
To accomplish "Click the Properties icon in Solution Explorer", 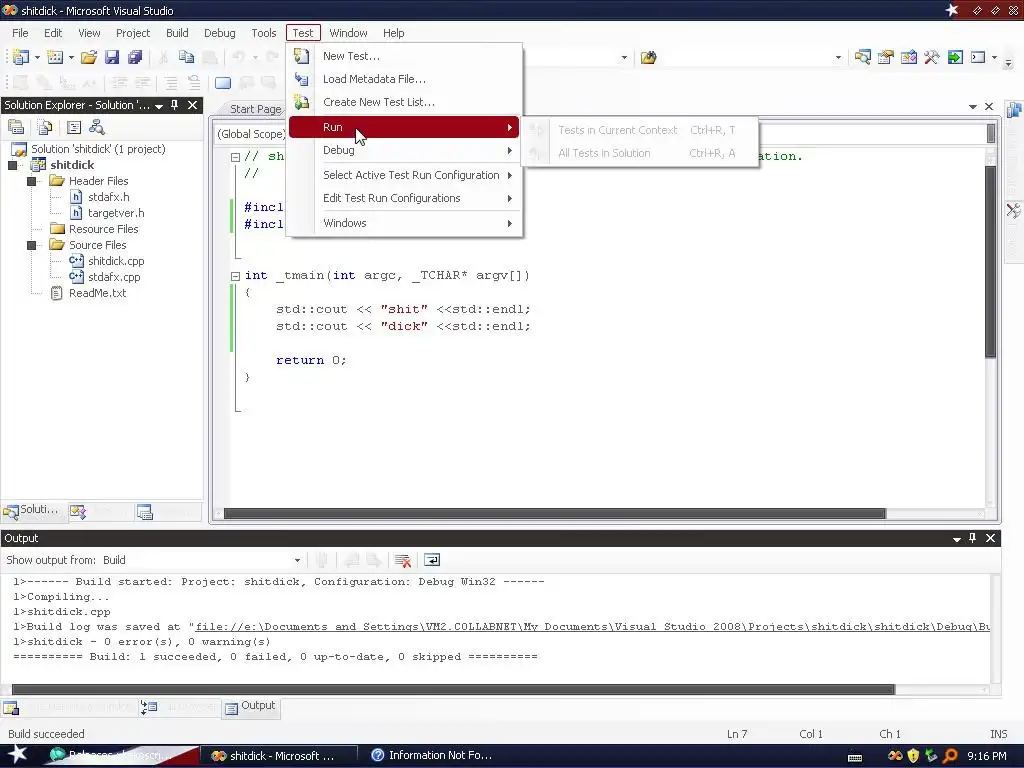I will click(16, 127).
